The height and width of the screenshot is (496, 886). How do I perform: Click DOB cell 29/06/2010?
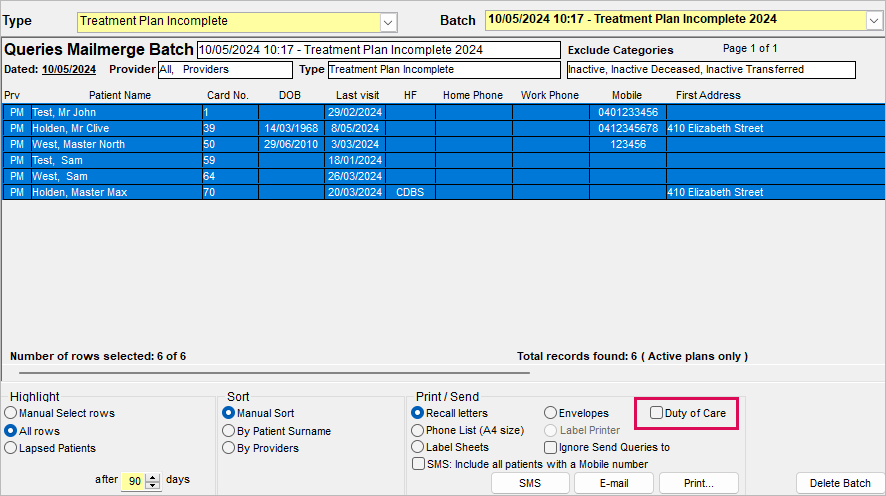tap(292, 144)
